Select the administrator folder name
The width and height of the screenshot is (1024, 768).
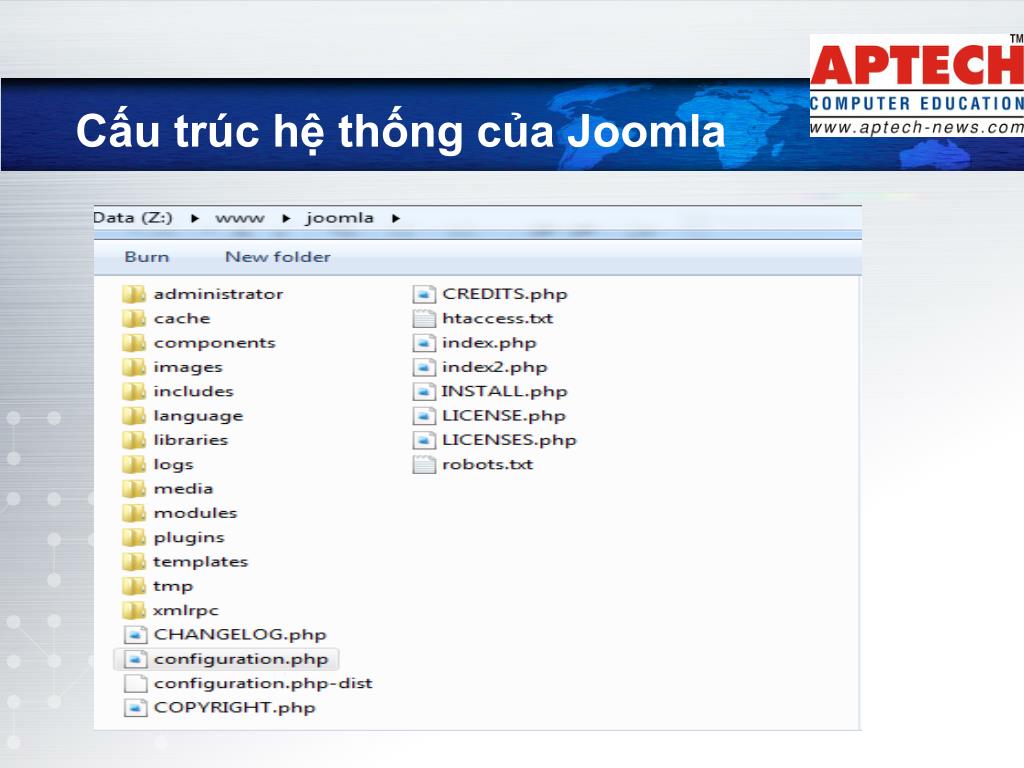(x=218, y=294)
